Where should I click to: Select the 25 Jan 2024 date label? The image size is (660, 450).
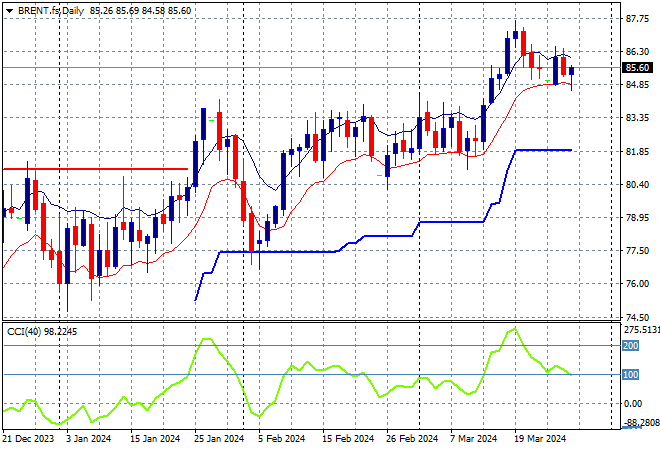click(219, 439)
